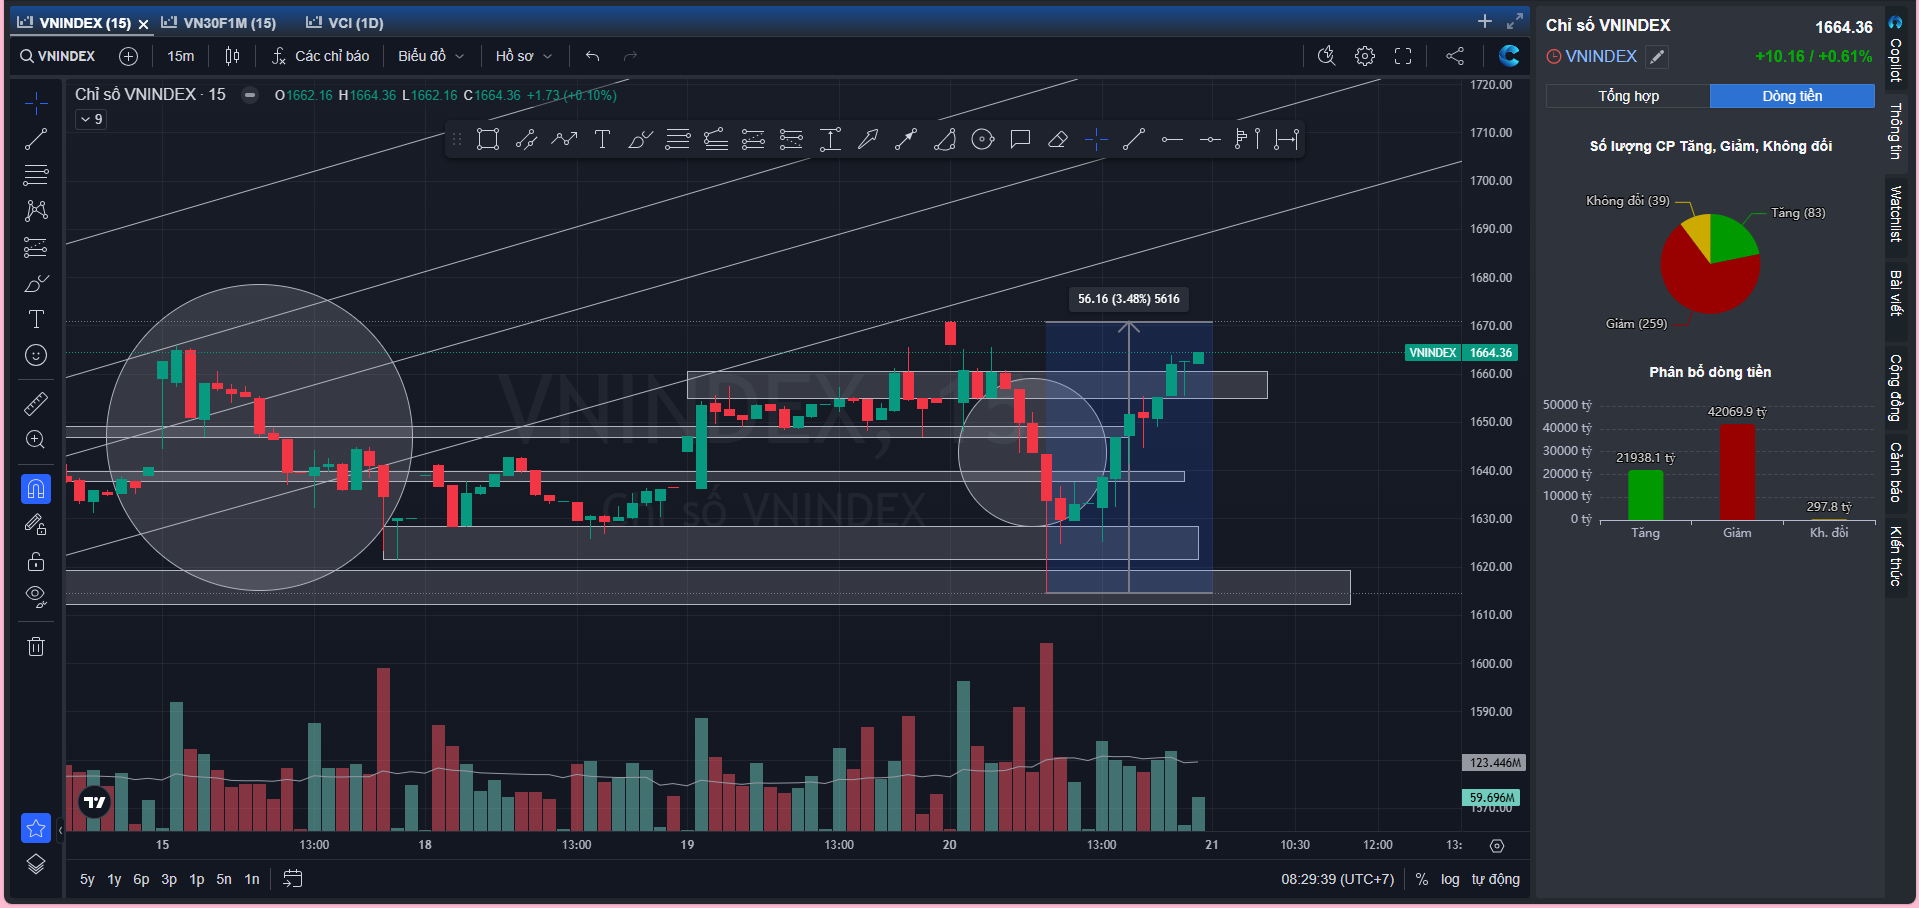Collapse the left drawing toolbar arrow
This screenshot has width=1919, height=908.
[60, 829]
